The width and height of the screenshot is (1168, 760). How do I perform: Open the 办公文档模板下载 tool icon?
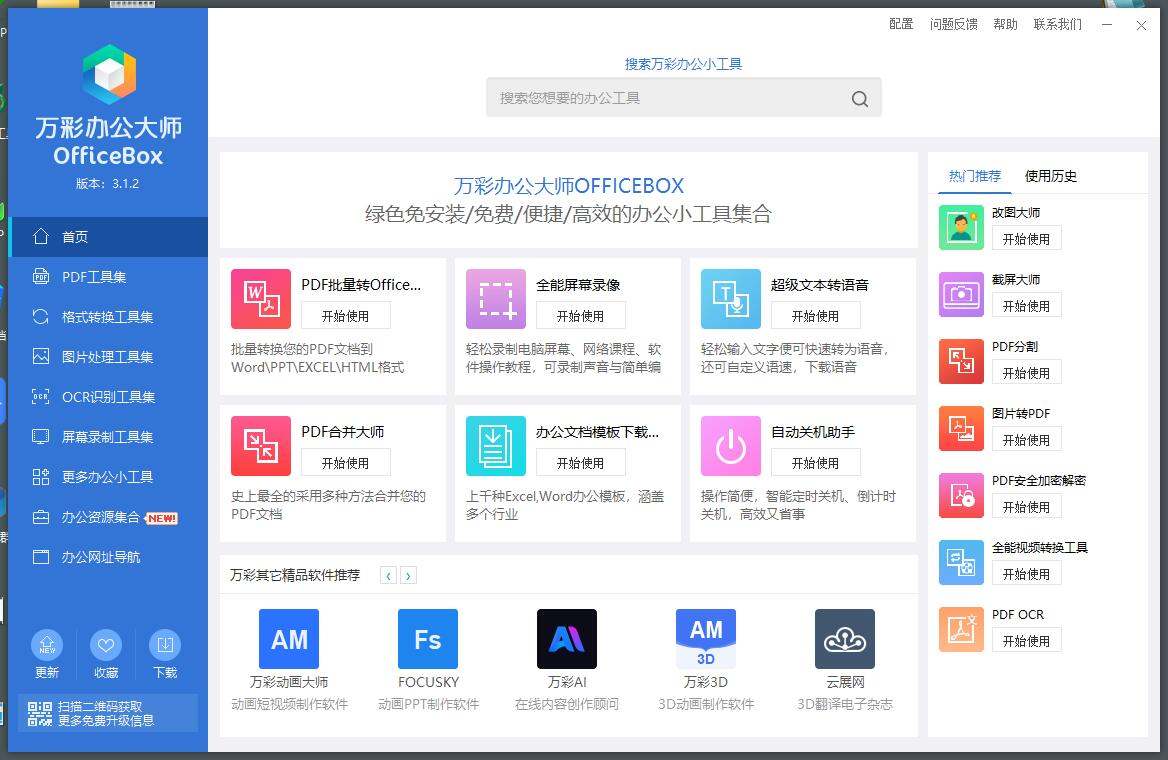pyautogui.click(x=495, y=446)
